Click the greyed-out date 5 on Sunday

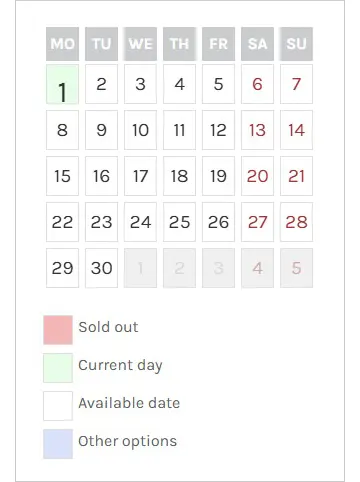click(x=296, y=268)
